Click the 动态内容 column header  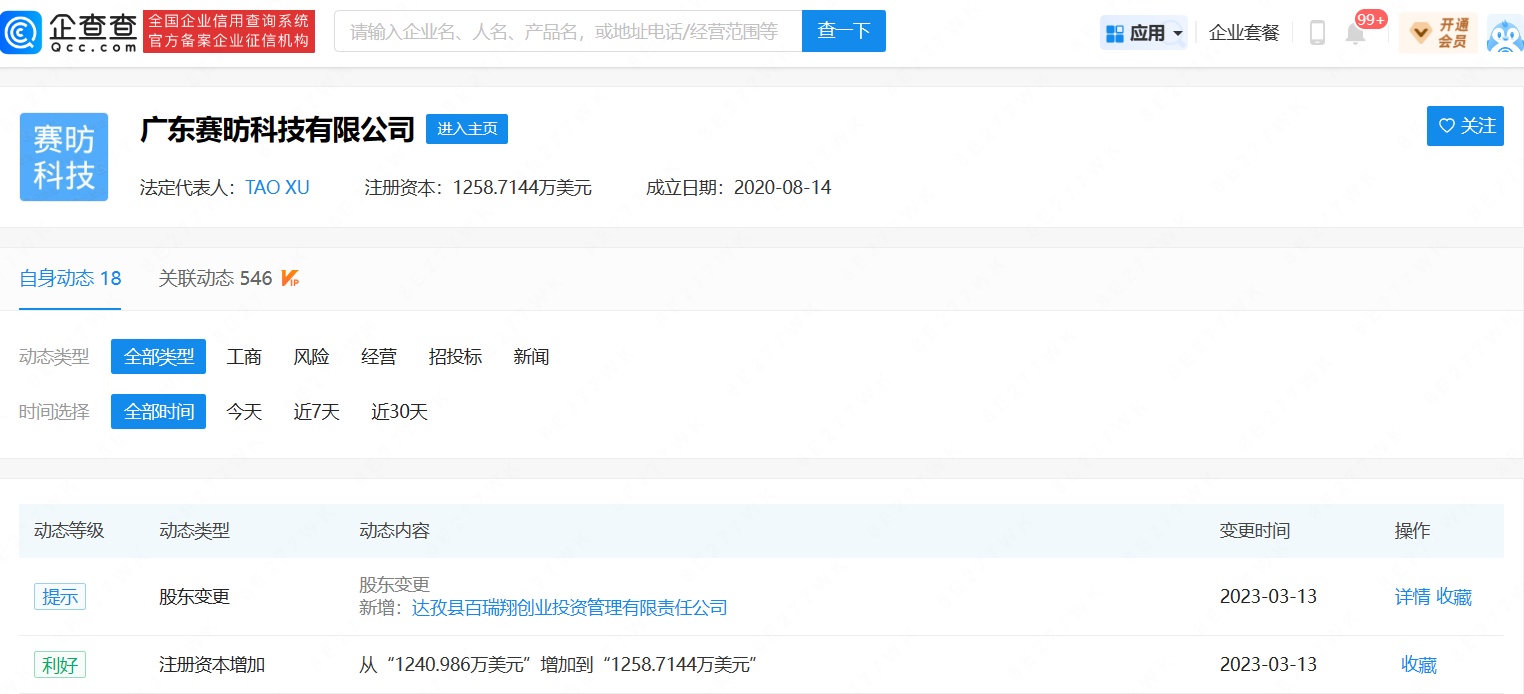(x=395, y=531)
